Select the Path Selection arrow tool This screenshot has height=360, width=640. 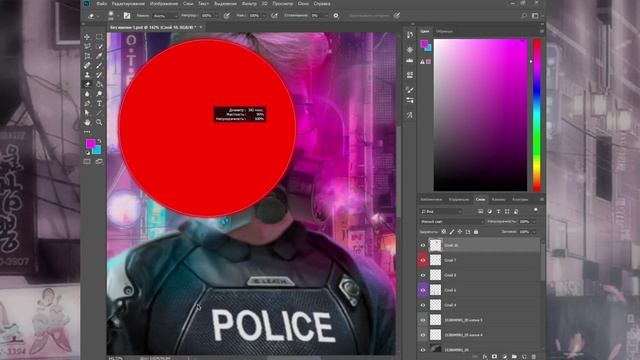tap(87, 113)
